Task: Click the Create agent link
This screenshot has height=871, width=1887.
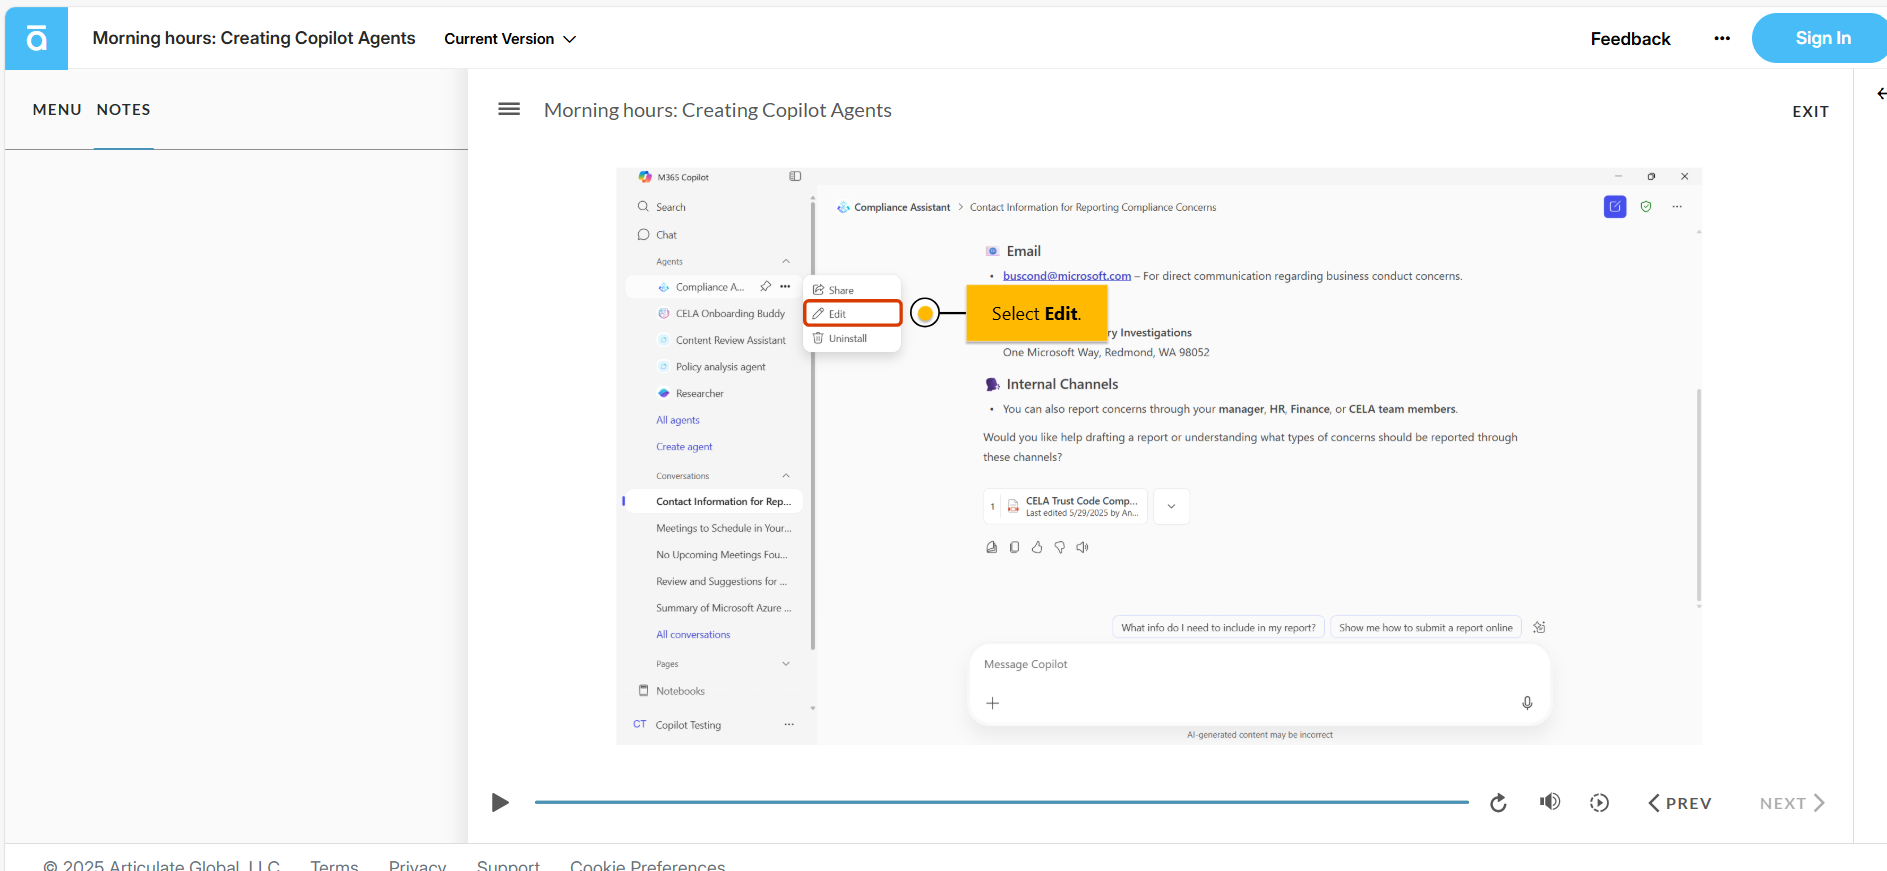Action: [x=684, y=447]
